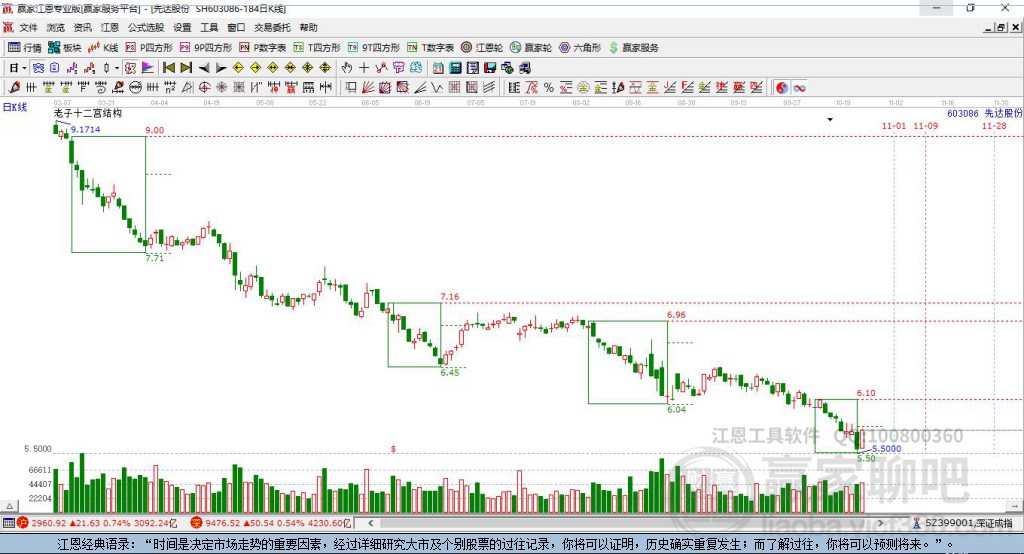The width and height of the screenshot is (1024, 554).
Task: Select the Gann fan lines tool
Action: (368, 88)
